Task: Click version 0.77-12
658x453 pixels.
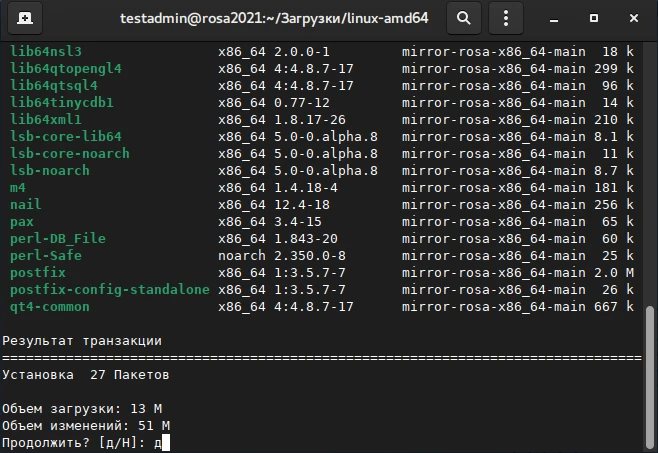Action: pyautogui.click(x=302, y=102)
